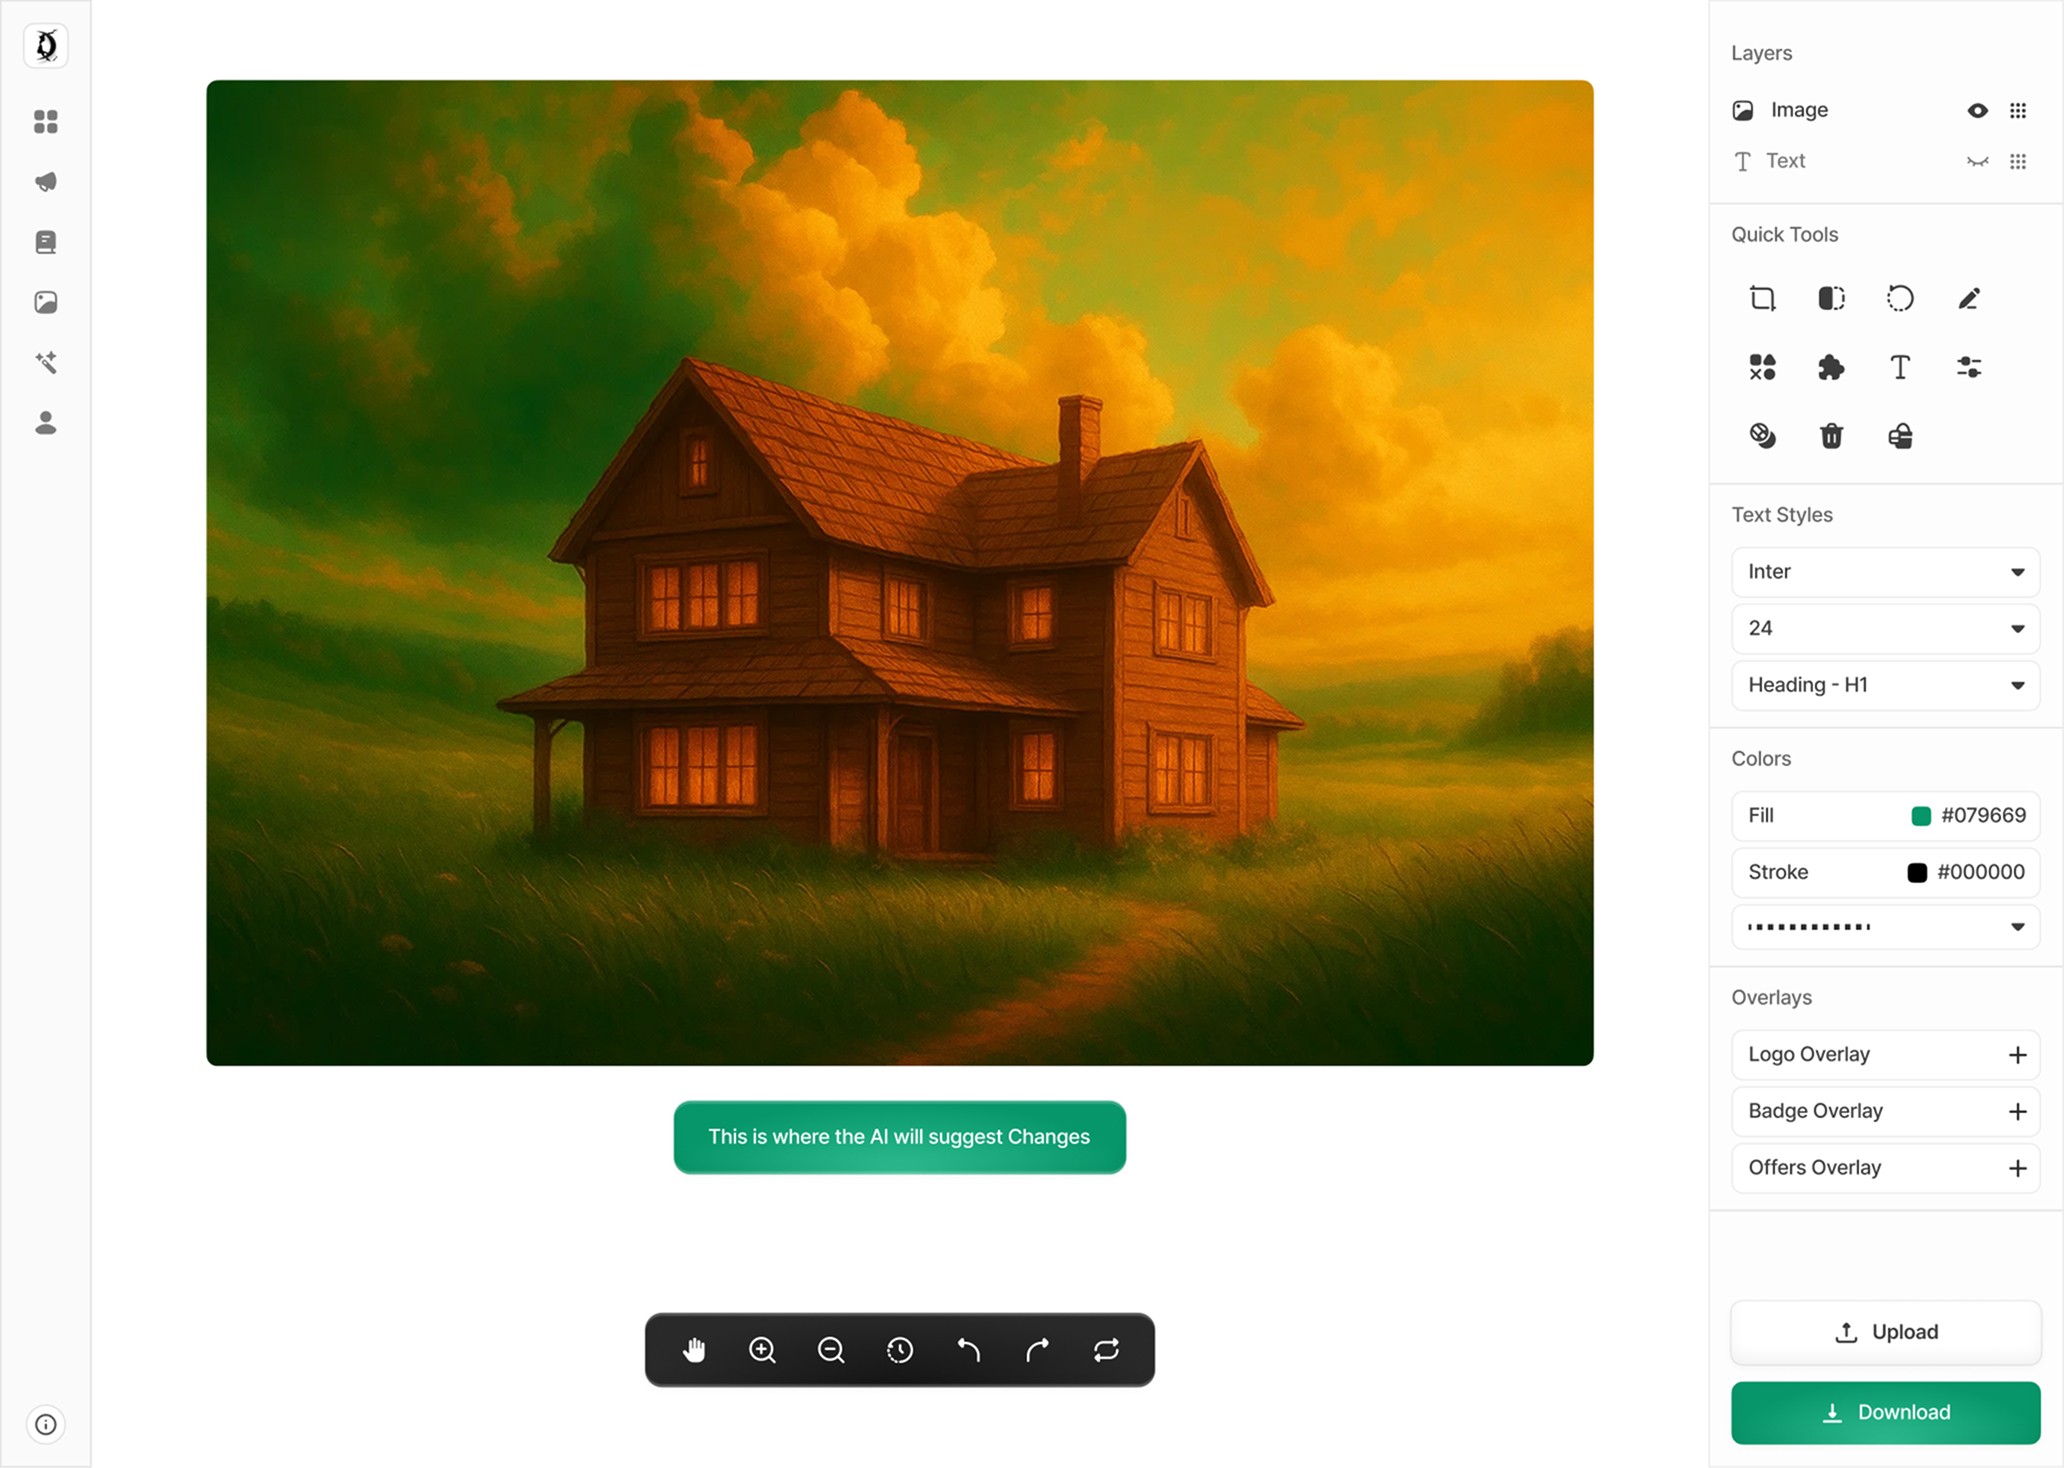Click the Upload button
Viewport: 2064px width, 1468px height.
click(x=1885, y=1332)
